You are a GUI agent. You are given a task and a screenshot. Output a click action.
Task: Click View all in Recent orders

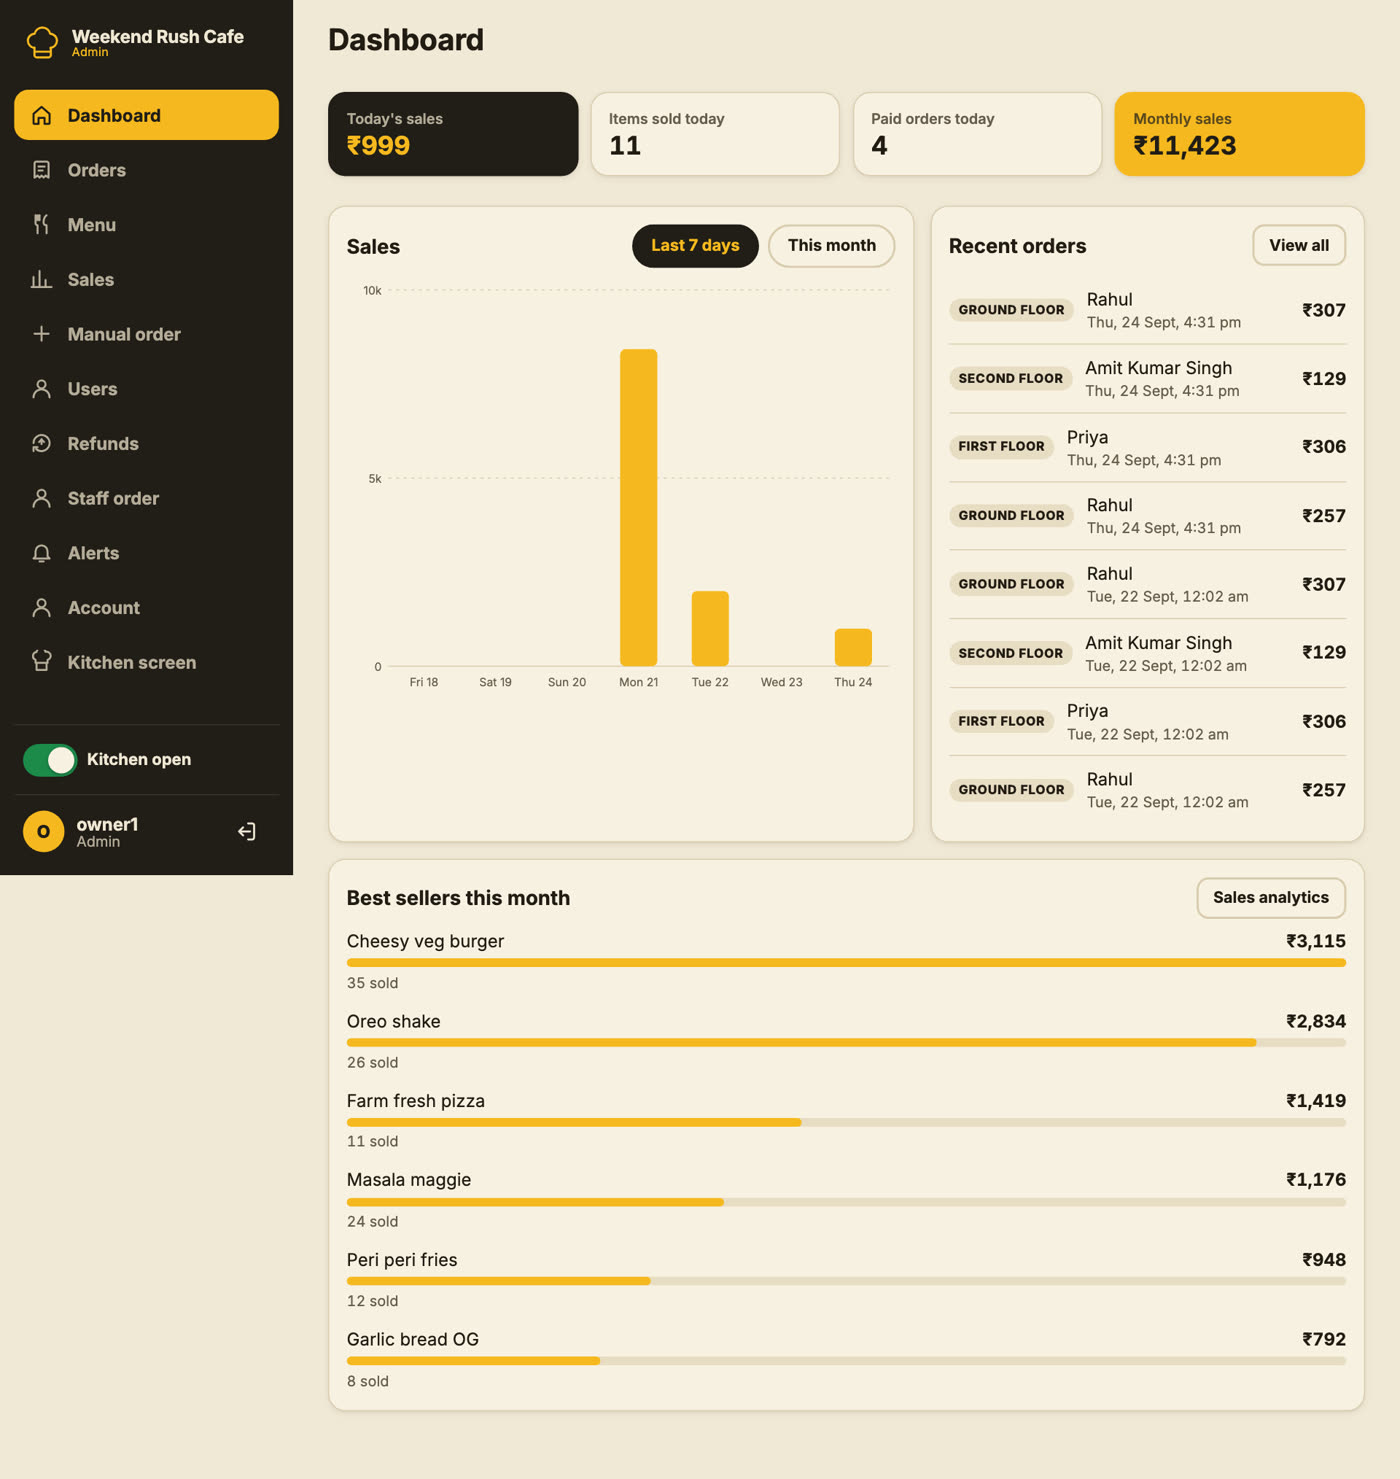pos(1299,246)
